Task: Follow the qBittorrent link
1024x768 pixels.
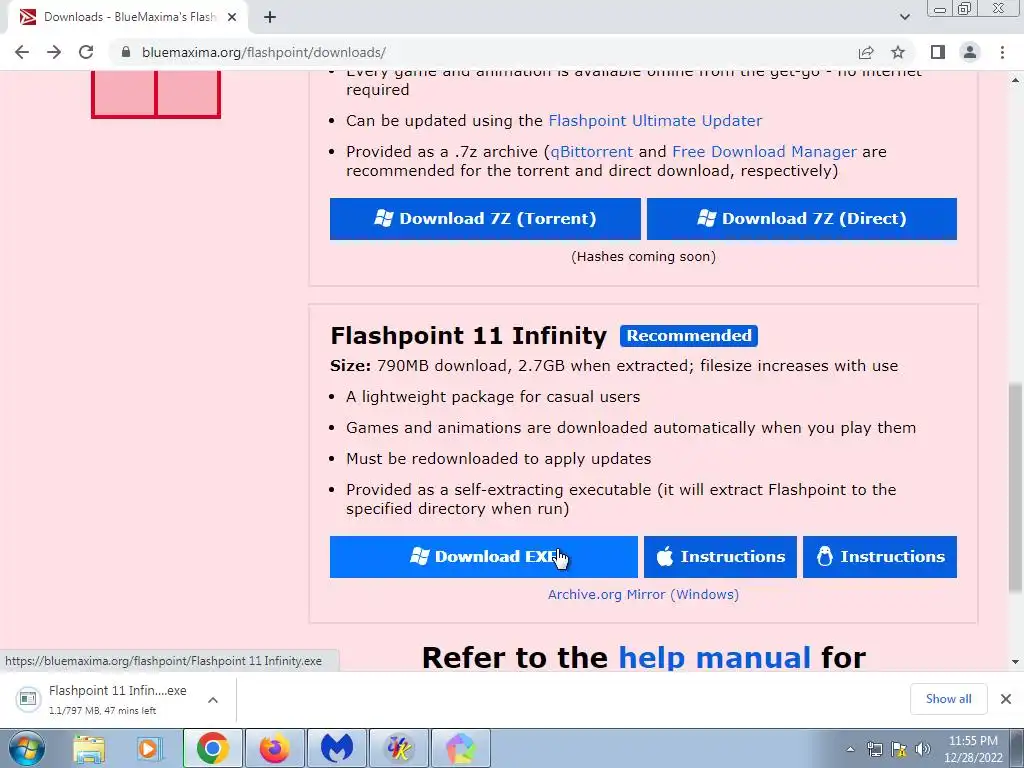Action: pyautogui.click(x=592, y=152)
